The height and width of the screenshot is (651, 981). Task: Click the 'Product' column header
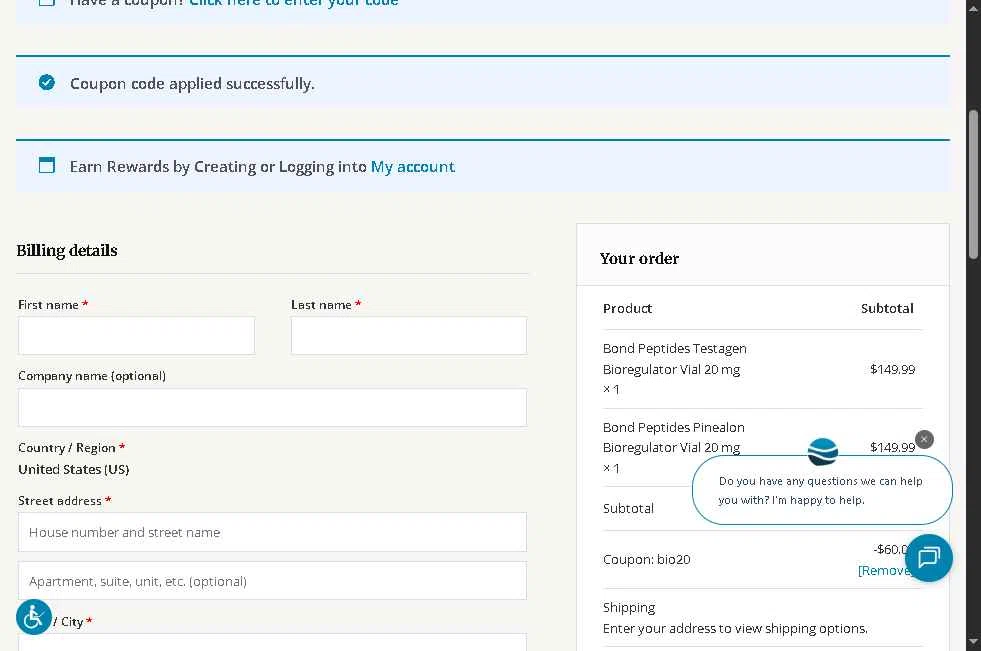(627, 308)
